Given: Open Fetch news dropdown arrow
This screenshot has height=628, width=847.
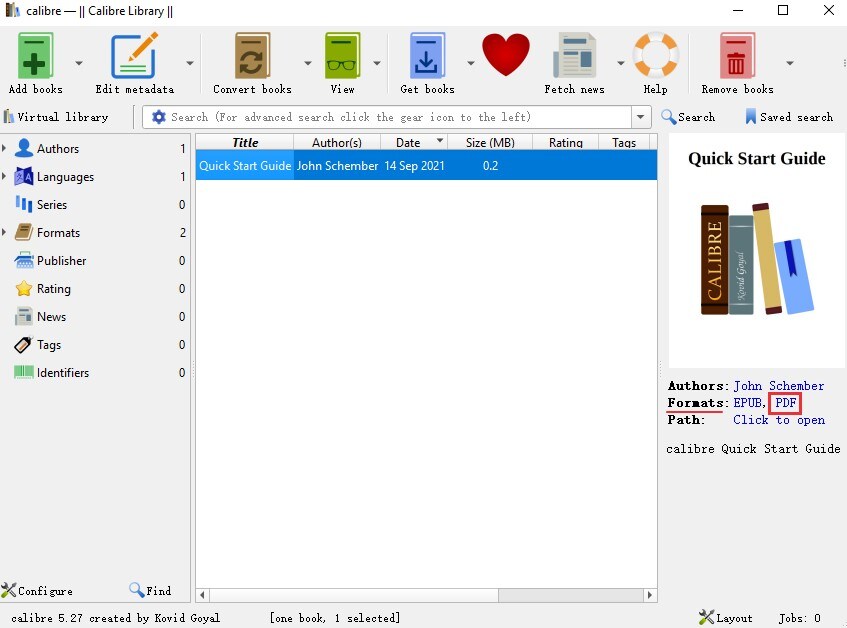Looking at the screenshot, I should [621, 63].
